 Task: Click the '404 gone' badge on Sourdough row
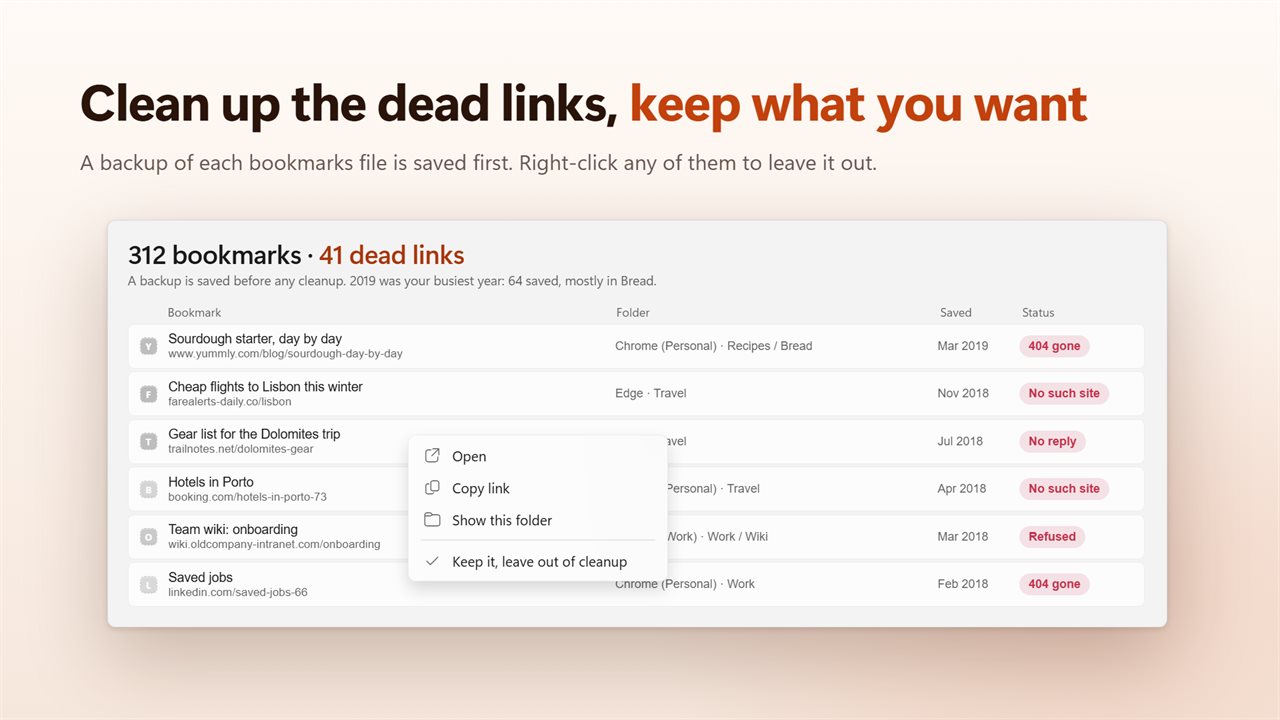pyautogui.click(x=1054, y=346)
